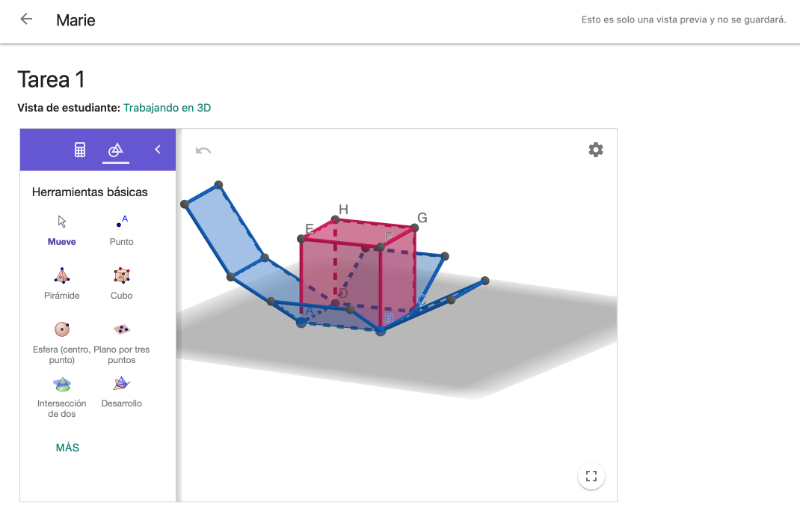
Task: Select the Punto point tool
Action: [x=121, y=230]
